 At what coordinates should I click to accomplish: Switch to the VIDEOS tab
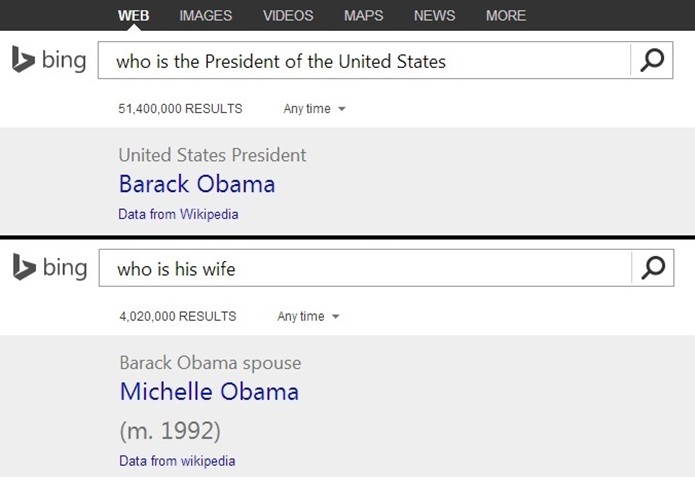[288, 16]
